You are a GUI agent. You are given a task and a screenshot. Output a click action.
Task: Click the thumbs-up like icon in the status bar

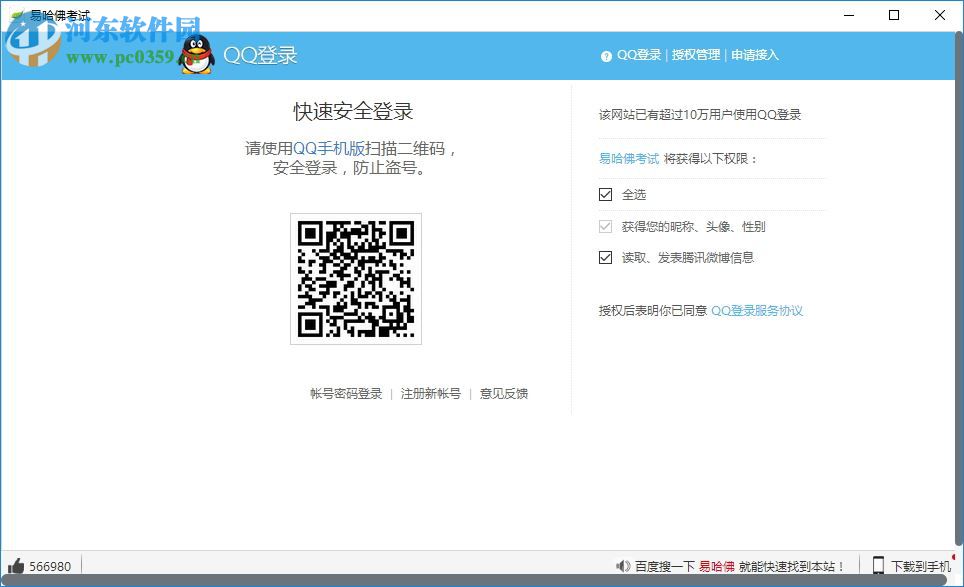click(x=14, y=566)
